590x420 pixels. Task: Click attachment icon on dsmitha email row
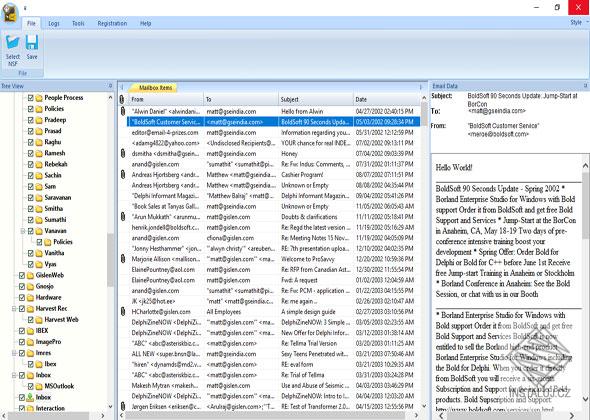pyautogui.click(x=123, y=154)
